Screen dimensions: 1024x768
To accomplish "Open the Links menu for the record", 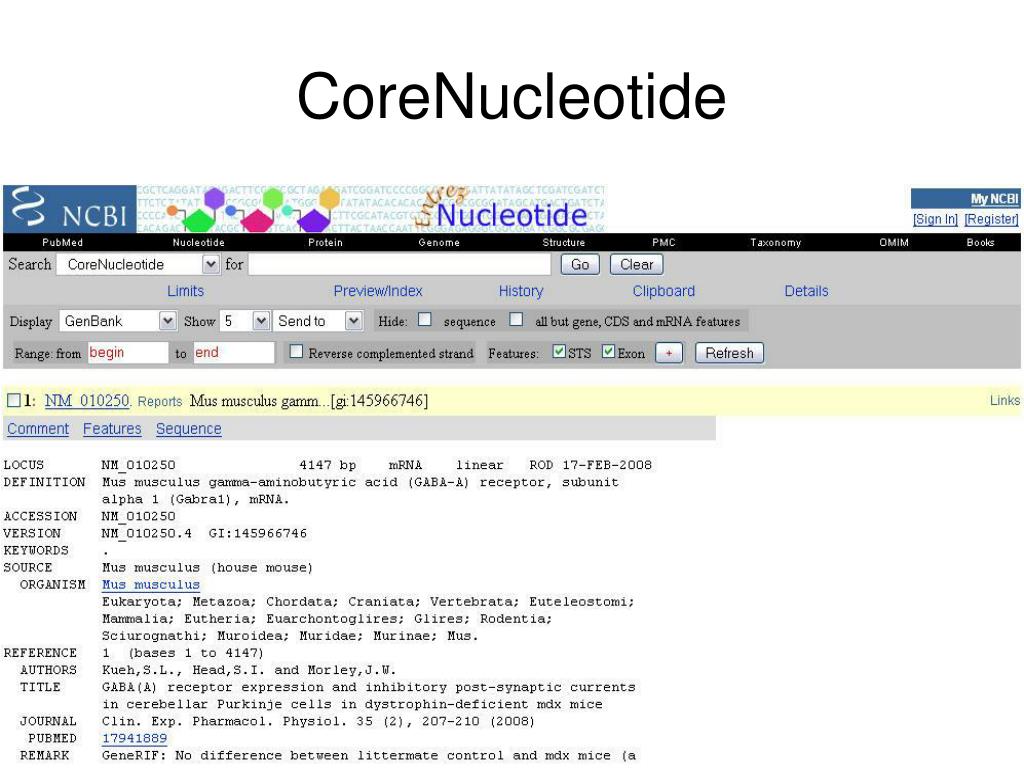I will (x=1004, y=400).
